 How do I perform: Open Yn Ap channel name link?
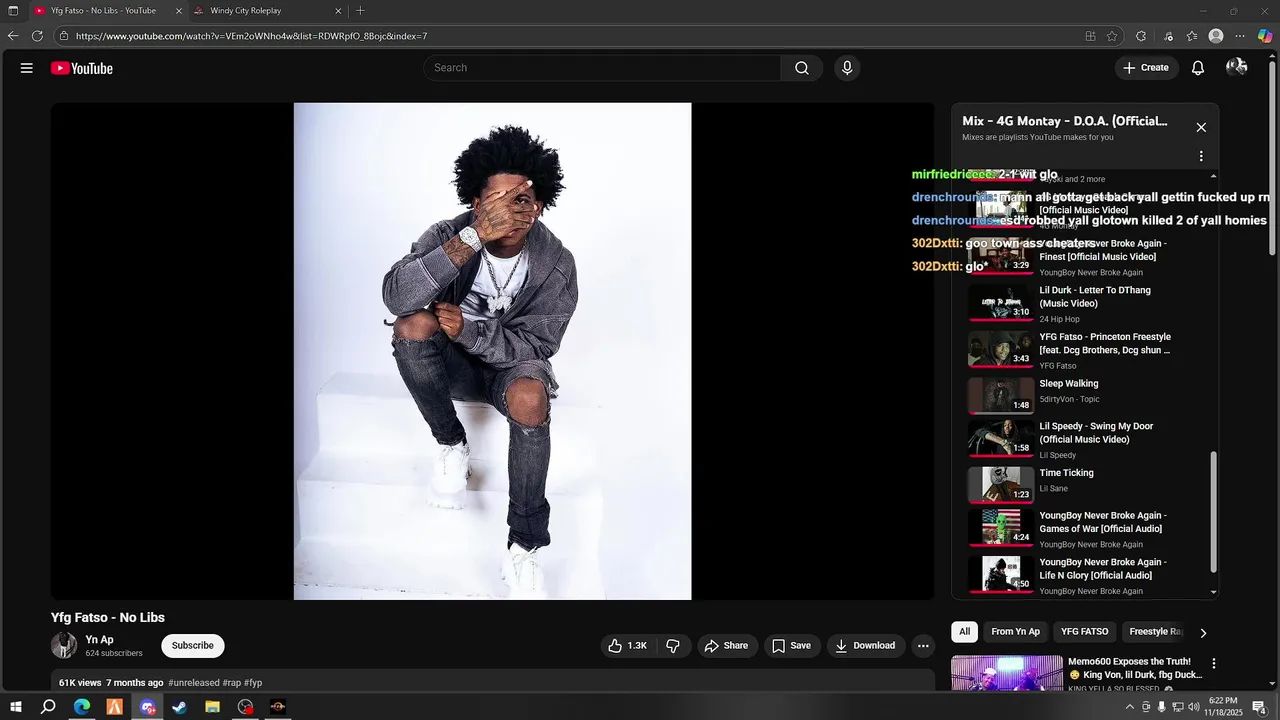pyautogui.click(x=99, y=640)
